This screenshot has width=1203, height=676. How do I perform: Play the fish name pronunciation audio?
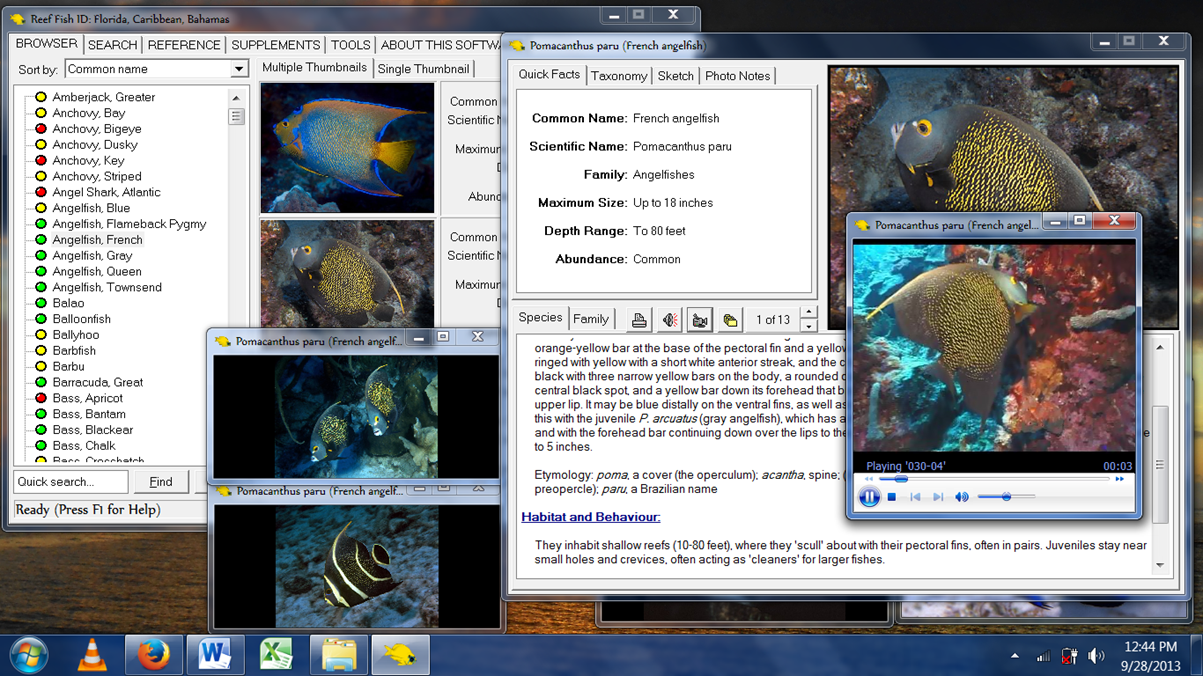point(668,318)
